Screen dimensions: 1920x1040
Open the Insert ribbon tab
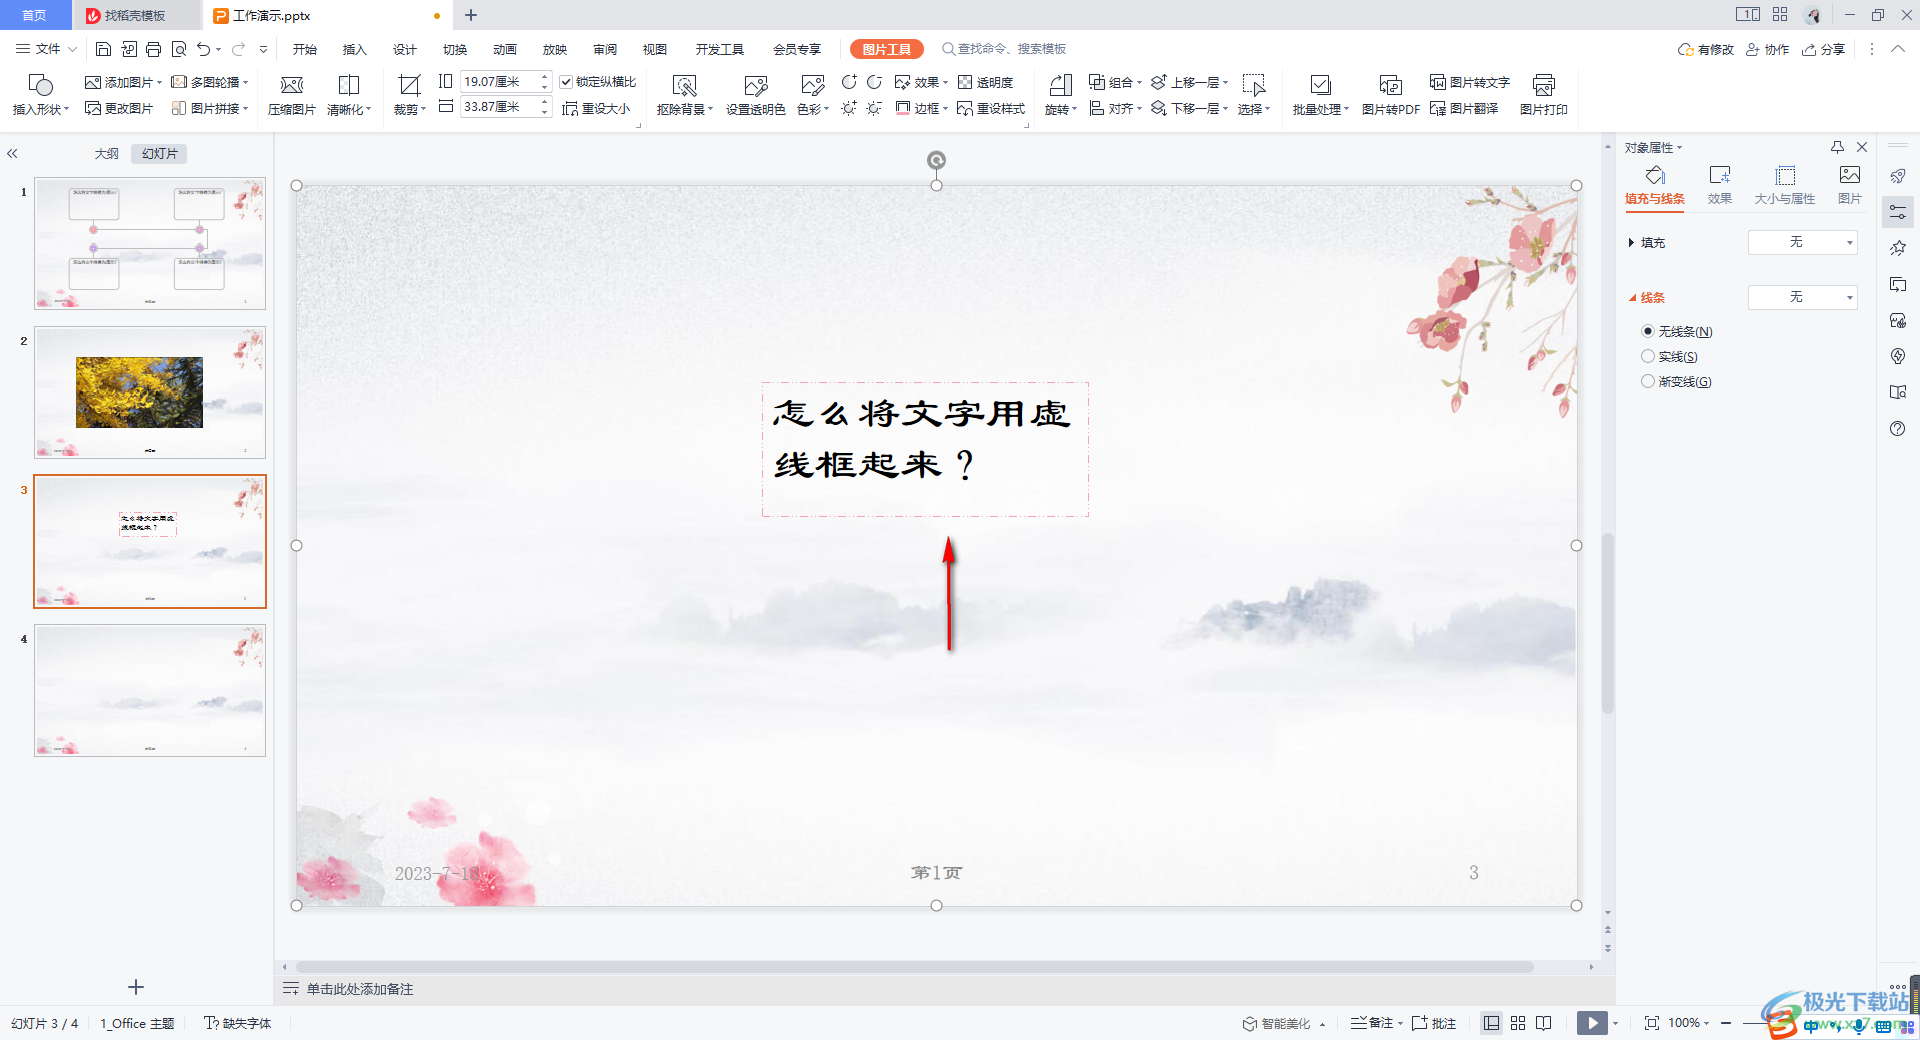(x=355, y=49)
